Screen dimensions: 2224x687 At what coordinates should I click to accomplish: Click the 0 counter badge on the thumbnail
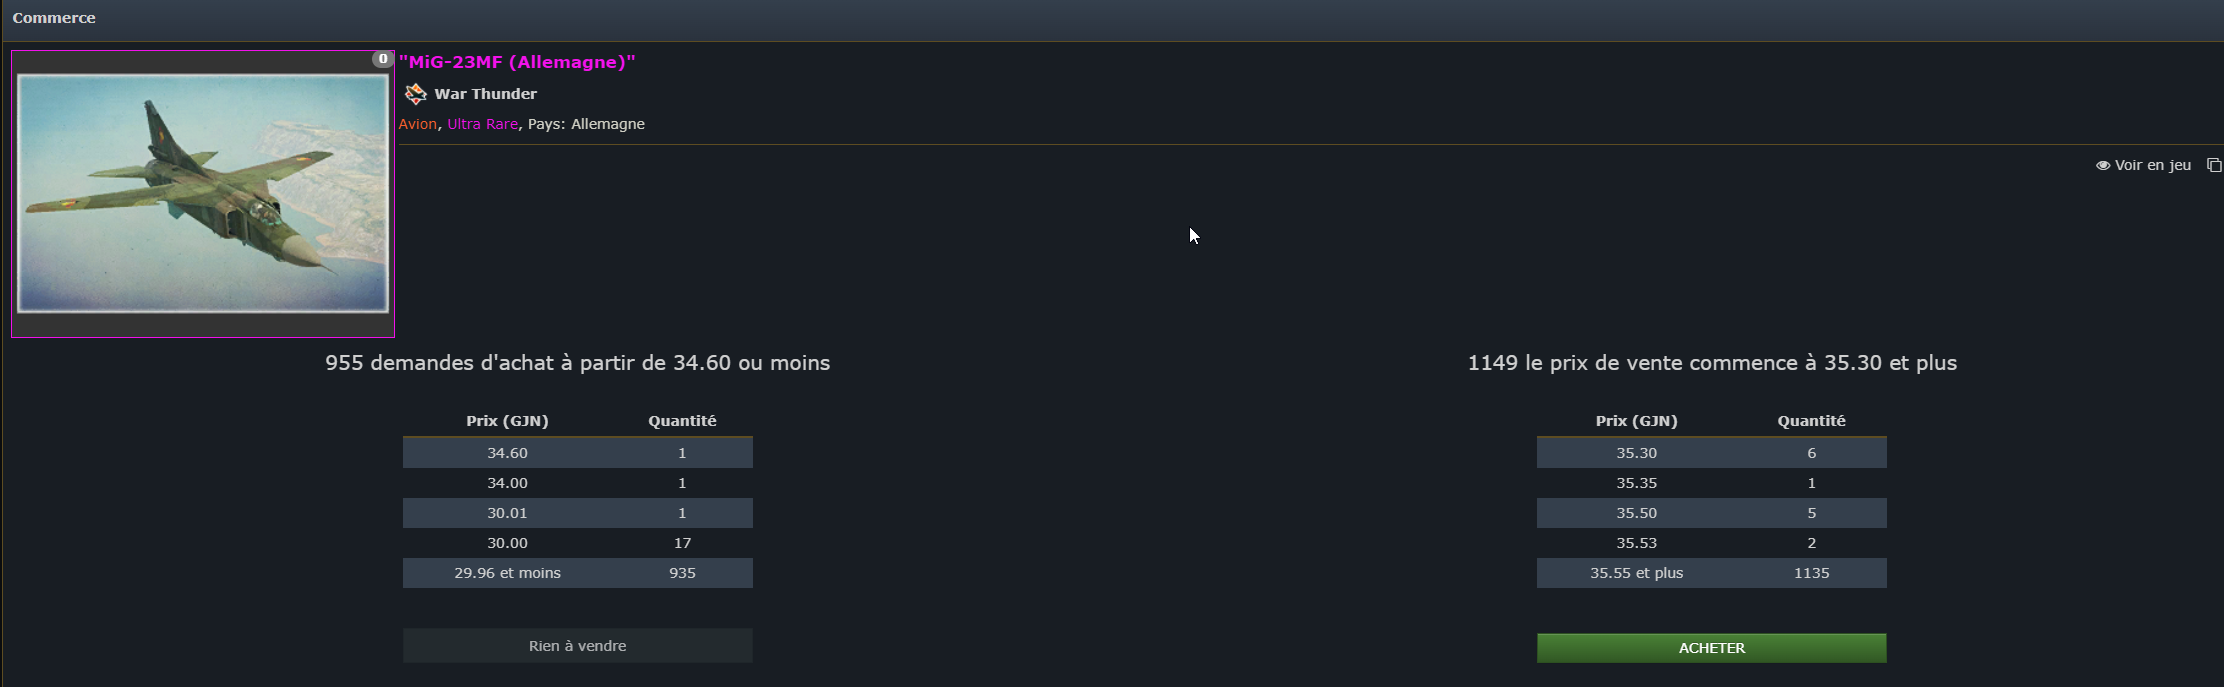point(382,58)
